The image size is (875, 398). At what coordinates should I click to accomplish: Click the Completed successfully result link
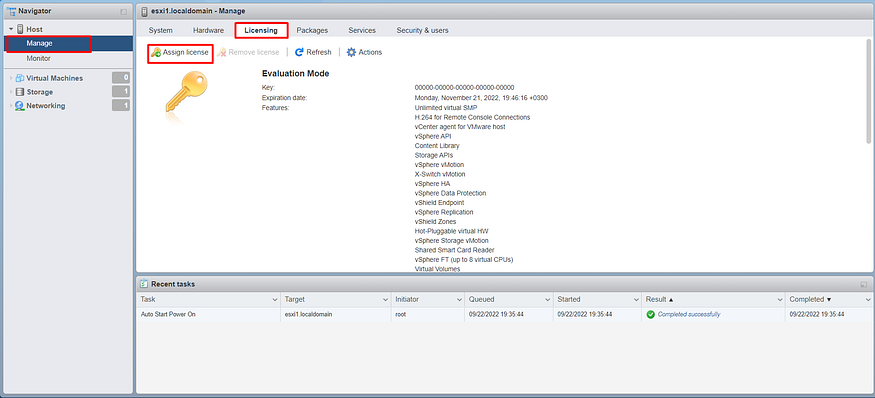[689, 314]
